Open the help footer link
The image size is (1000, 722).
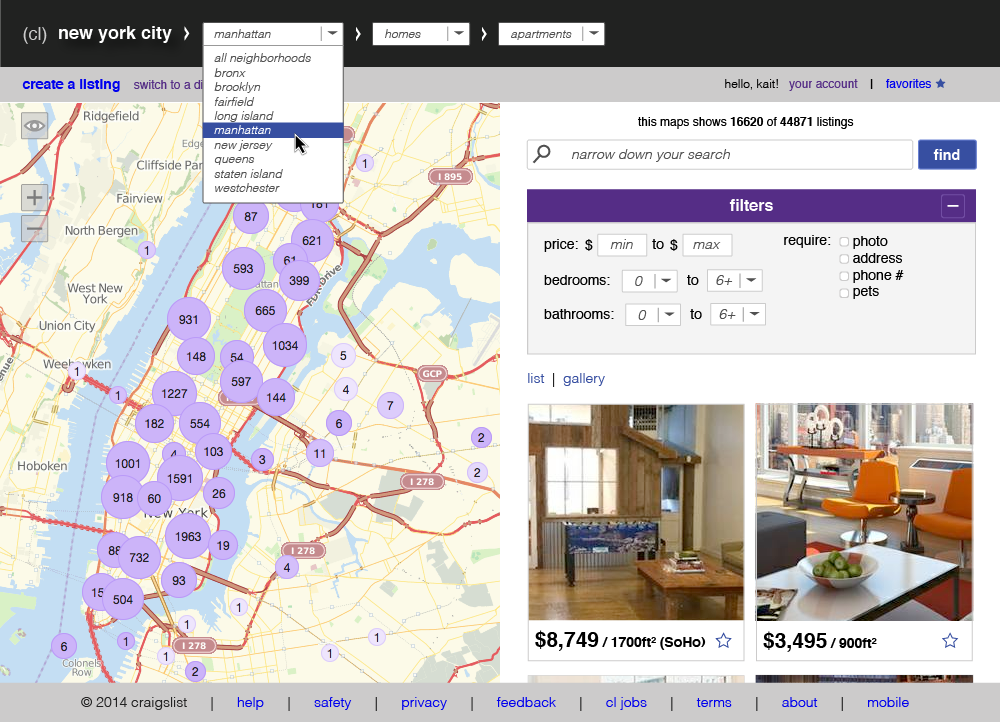[x=250, y=702]
